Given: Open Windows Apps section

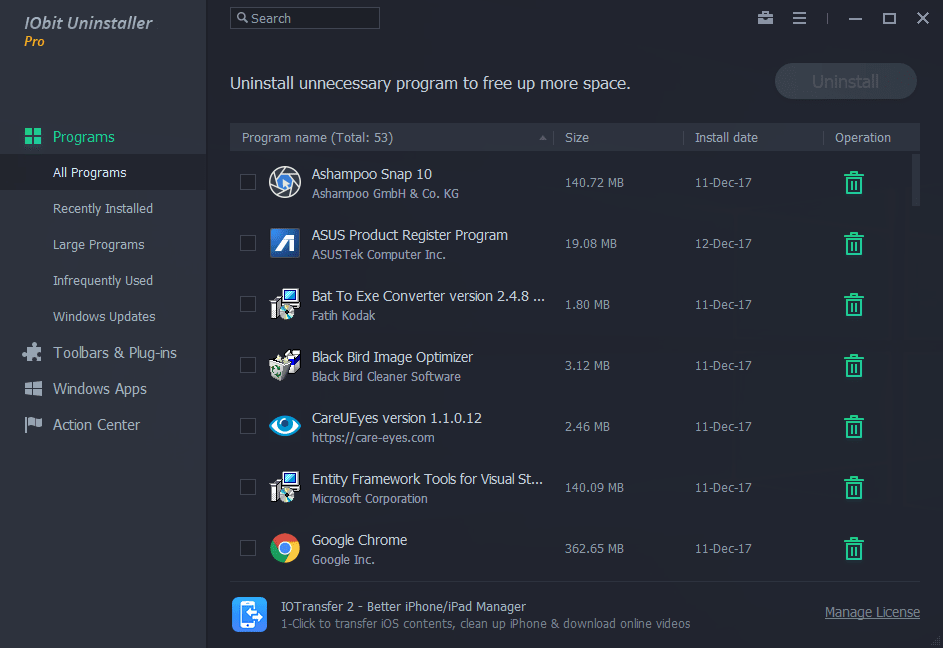Looking at the screenshot, I should tap(99, 389).
